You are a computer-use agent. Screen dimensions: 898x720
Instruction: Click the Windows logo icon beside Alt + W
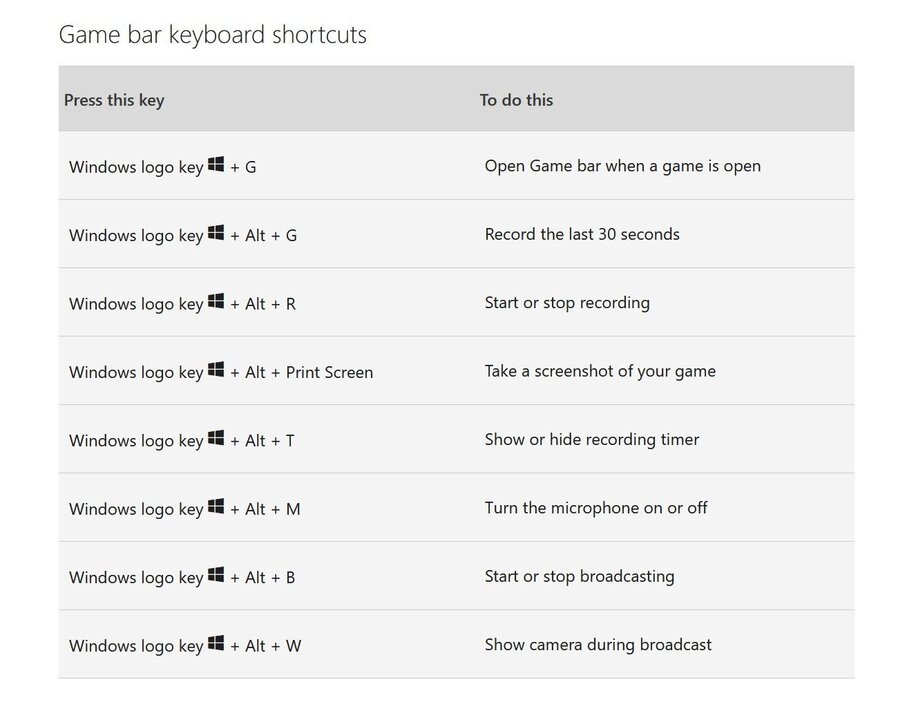(x=216, y=644)
